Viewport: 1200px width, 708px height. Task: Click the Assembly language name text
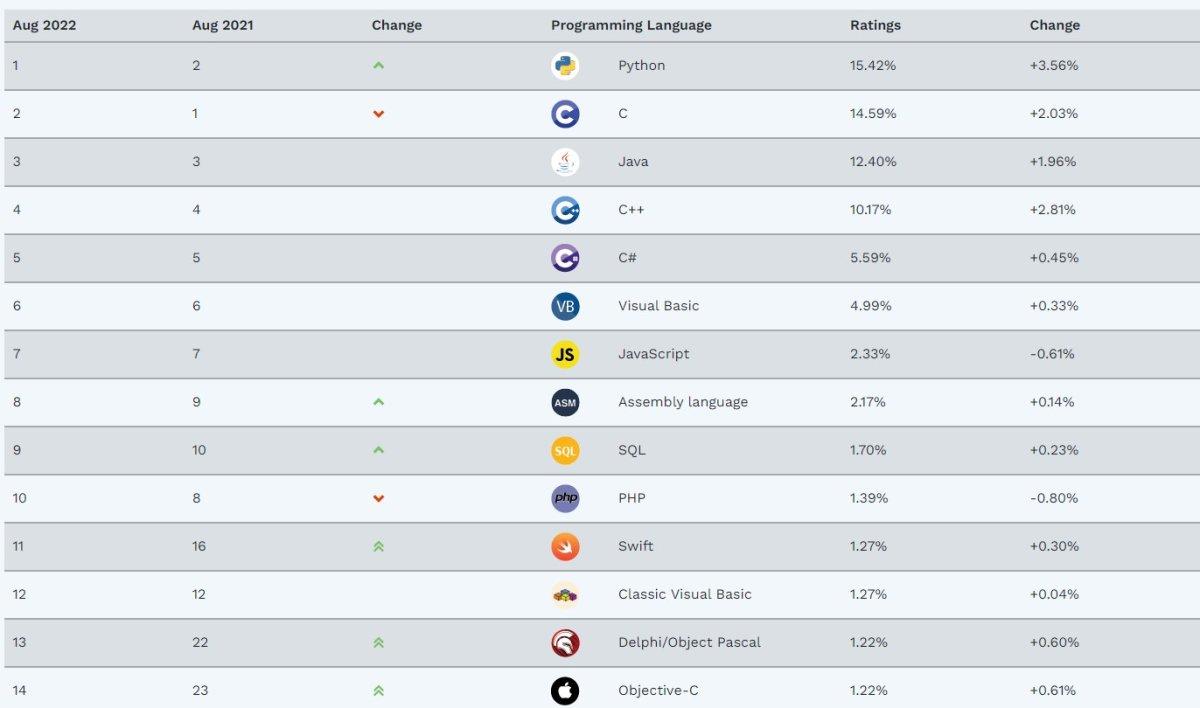click(x=682, y=402)
